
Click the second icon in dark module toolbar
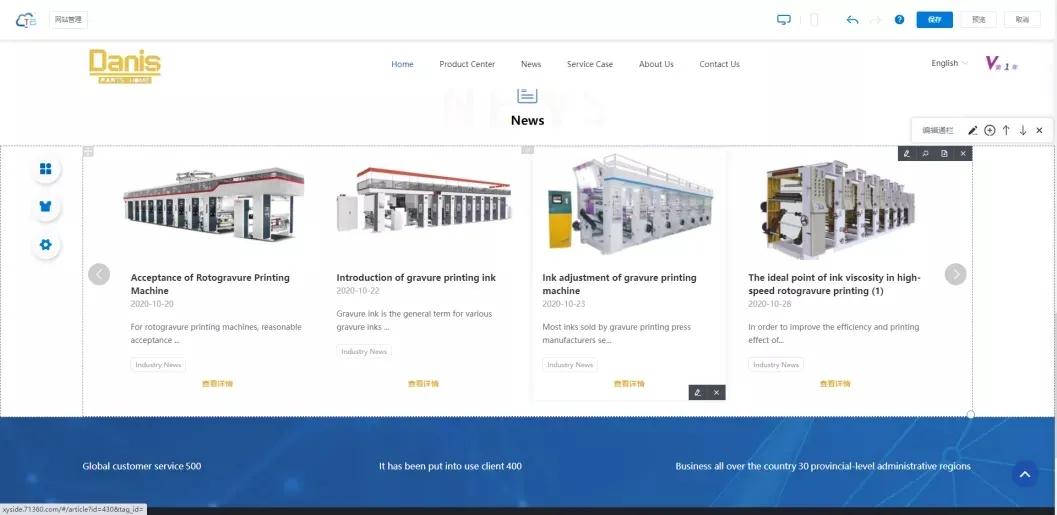pyautogui.click(x=926, y=154)
